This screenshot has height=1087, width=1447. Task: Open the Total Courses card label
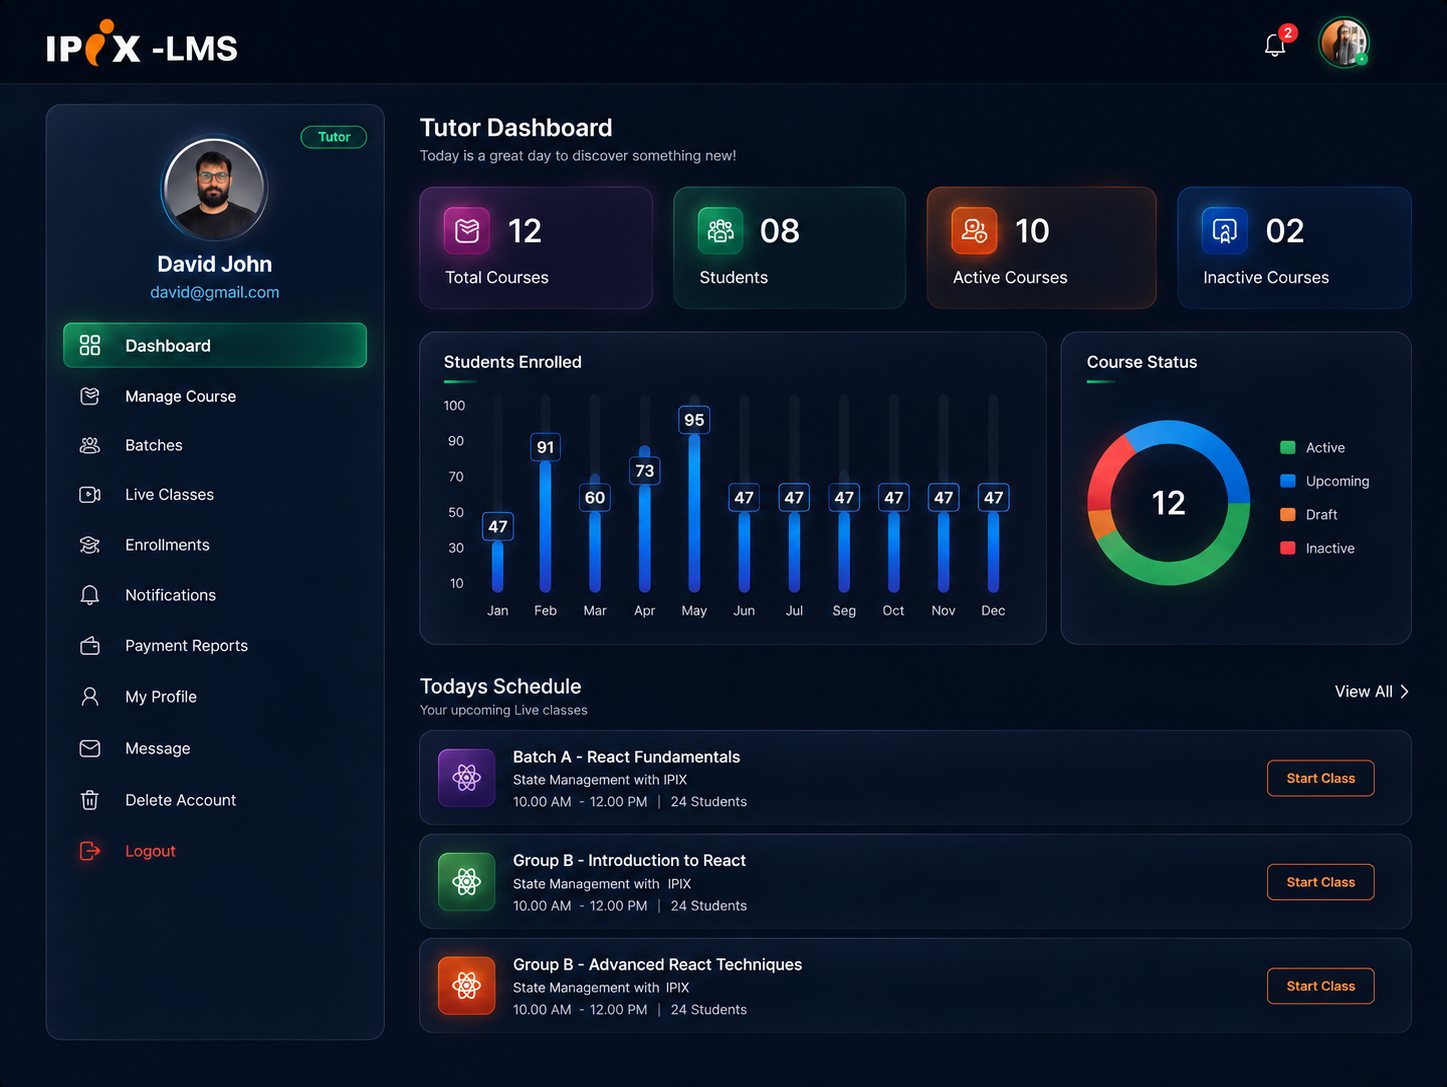[497, 277]
